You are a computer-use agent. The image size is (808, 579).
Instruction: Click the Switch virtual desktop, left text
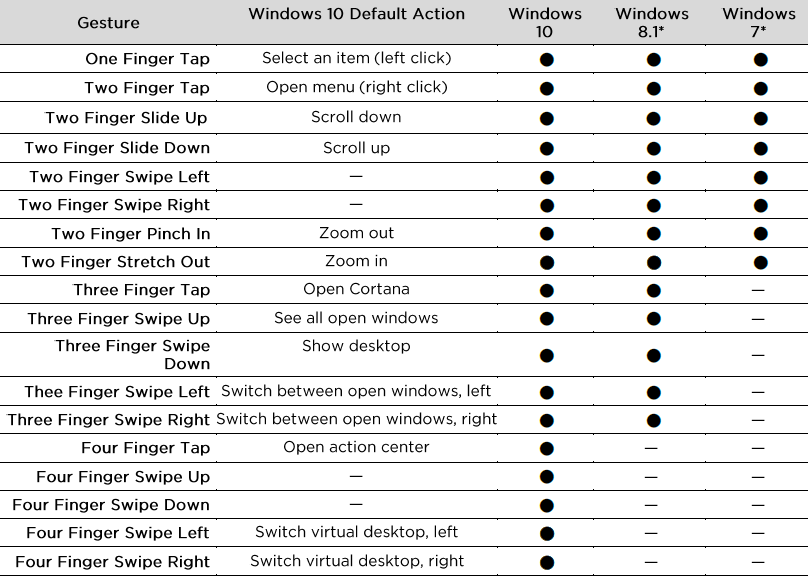coord(356,532)
